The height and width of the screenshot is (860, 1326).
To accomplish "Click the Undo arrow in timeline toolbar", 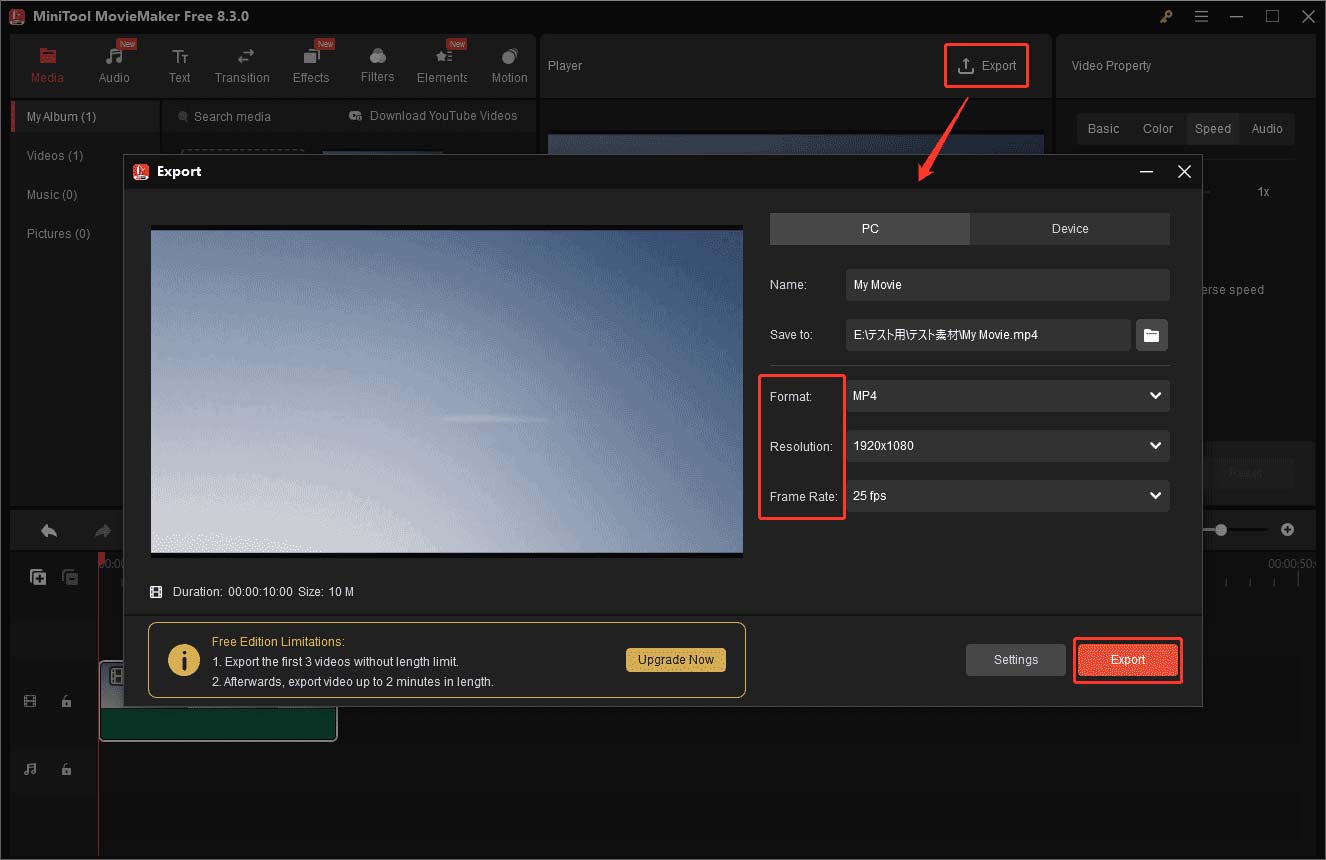I will tap(48, 531).
